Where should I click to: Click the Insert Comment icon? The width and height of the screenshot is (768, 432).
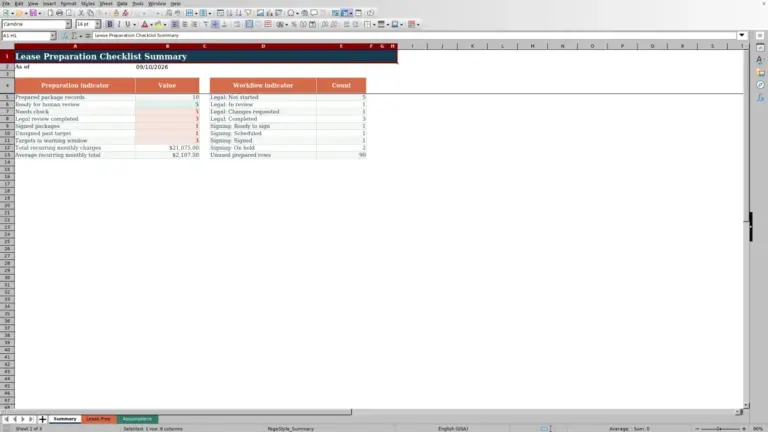point(314,13)
